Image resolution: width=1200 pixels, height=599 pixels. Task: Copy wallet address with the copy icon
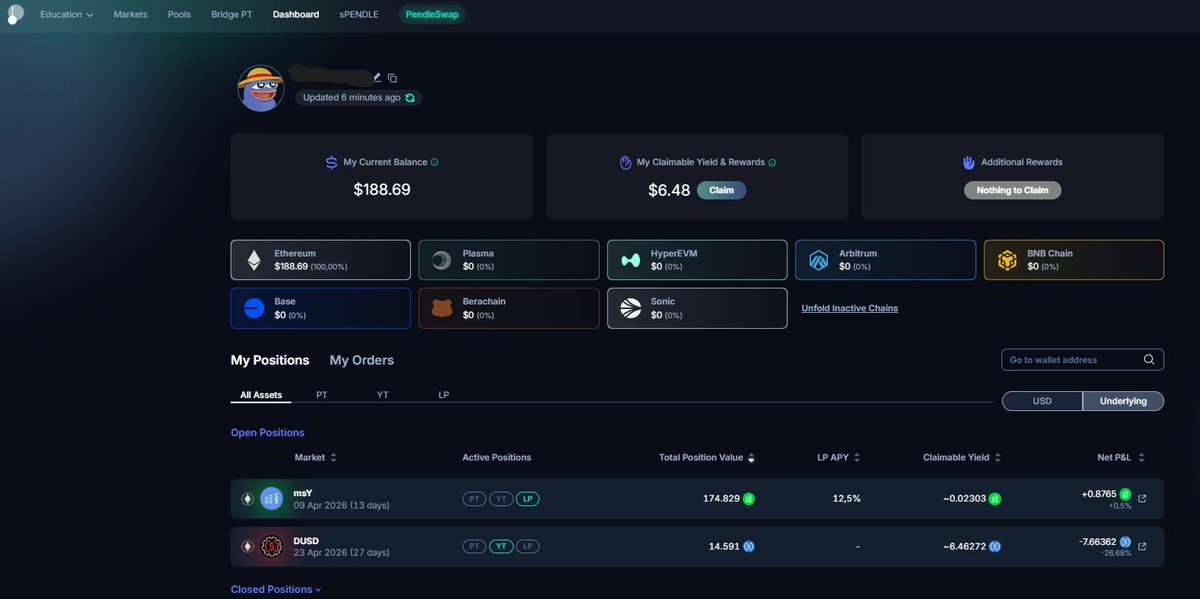(x=392, y=78)
